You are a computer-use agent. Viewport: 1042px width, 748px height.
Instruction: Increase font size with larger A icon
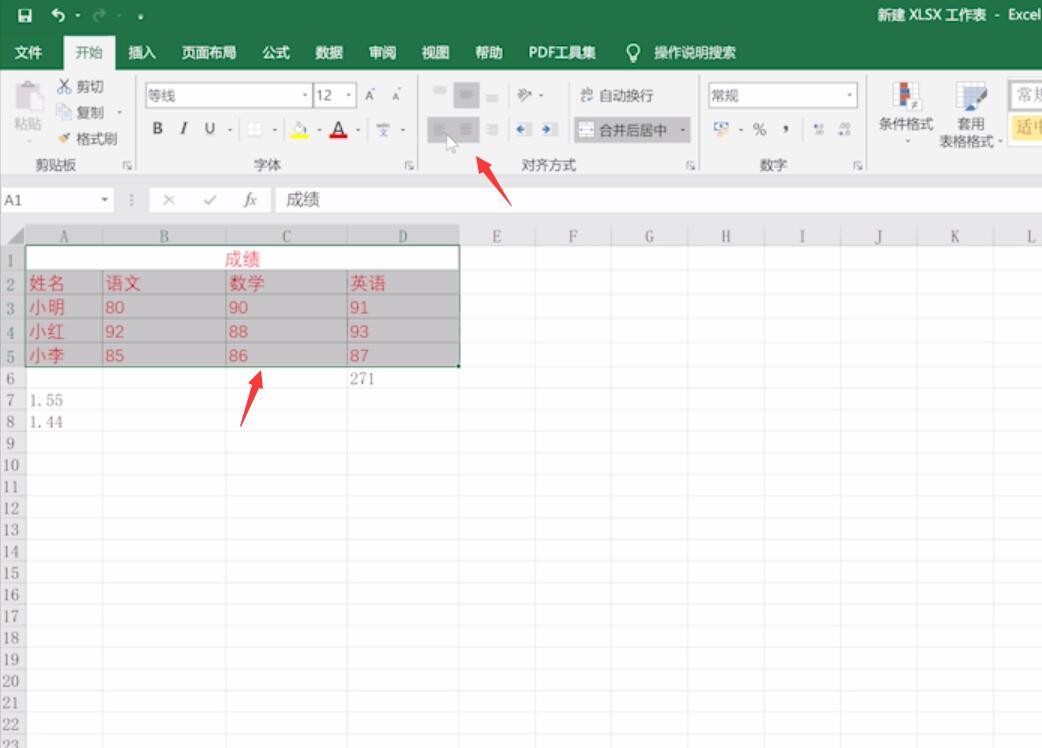pyautogui.click(x=370, y=95)
